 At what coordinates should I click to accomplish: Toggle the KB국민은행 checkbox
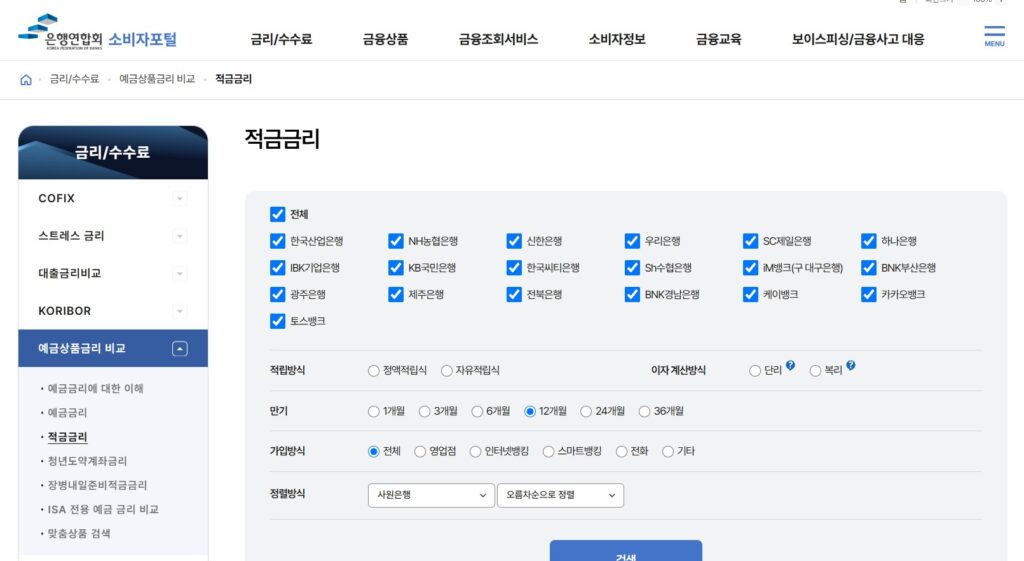point(396,268)
